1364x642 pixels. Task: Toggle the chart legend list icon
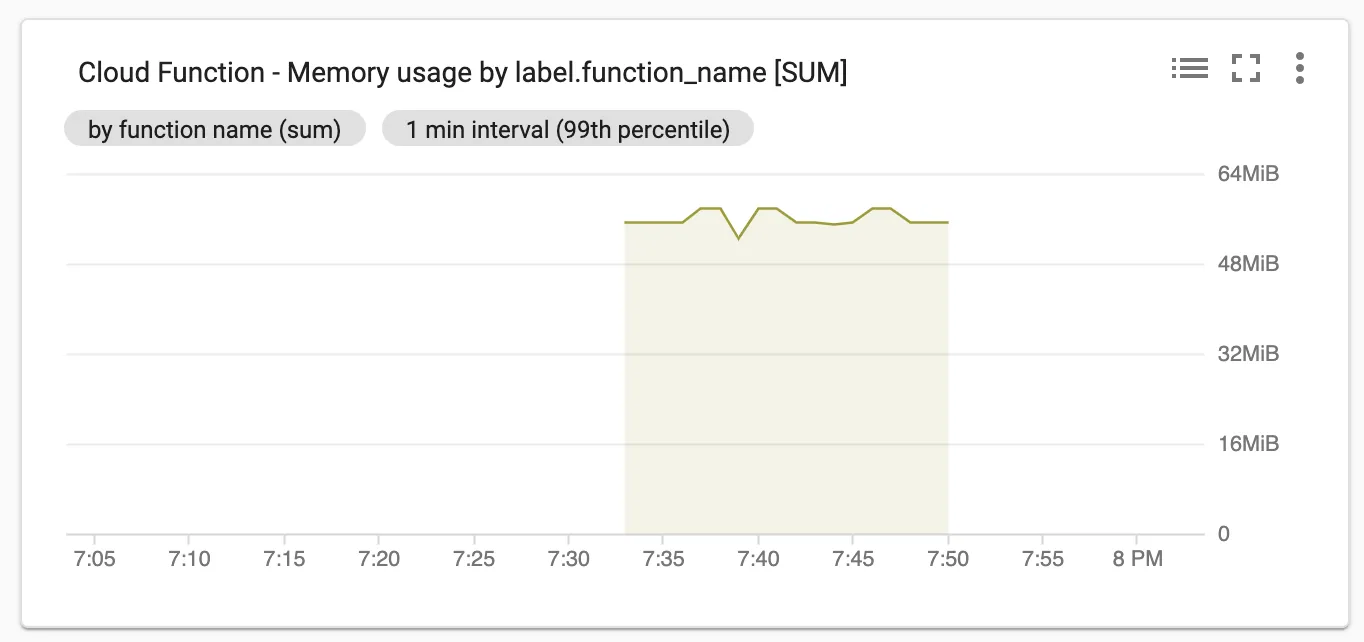(1190, 68)
